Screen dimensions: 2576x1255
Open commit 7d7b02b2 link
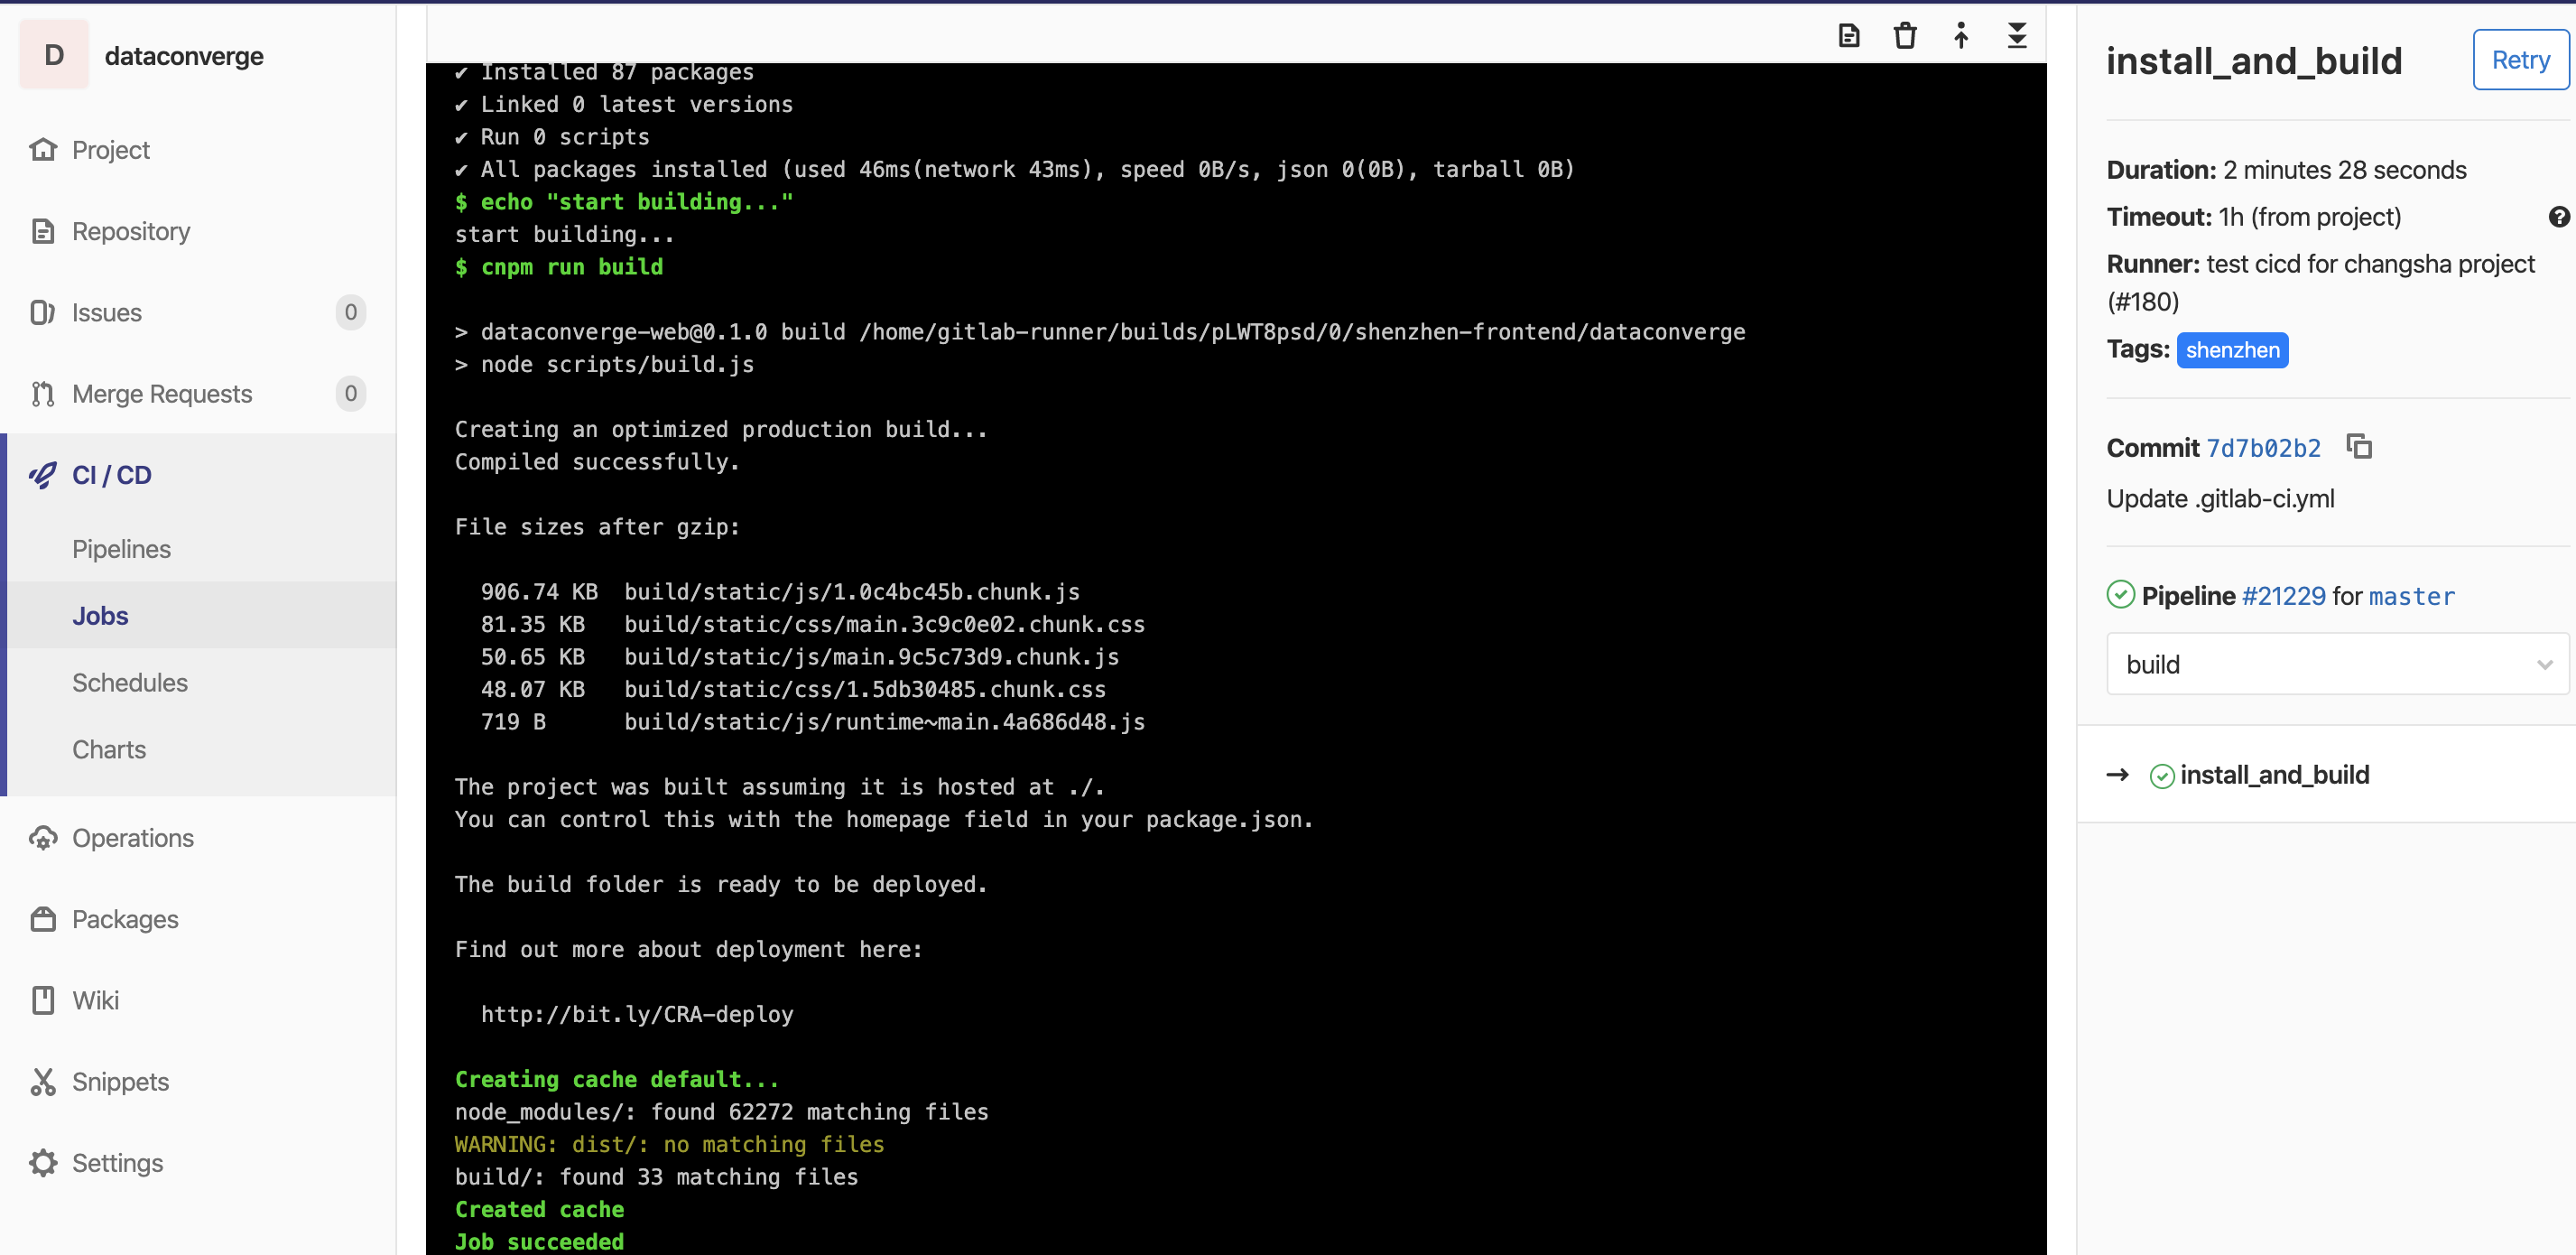coord(2263,448)
